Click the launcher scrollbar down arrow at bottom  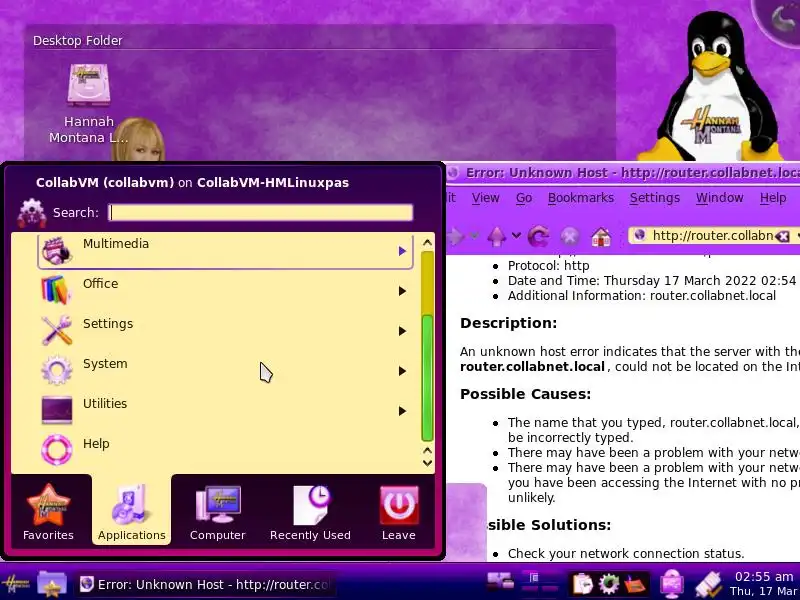[x=428, y=463]
